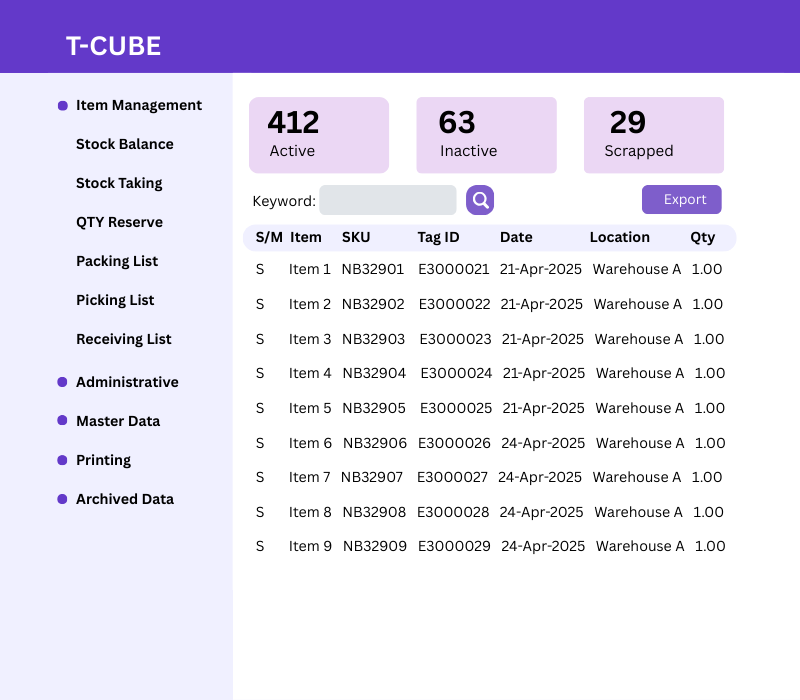The image size is (800, 700).
Task: Expand the Archived Data section
Action: pos(124,499)
